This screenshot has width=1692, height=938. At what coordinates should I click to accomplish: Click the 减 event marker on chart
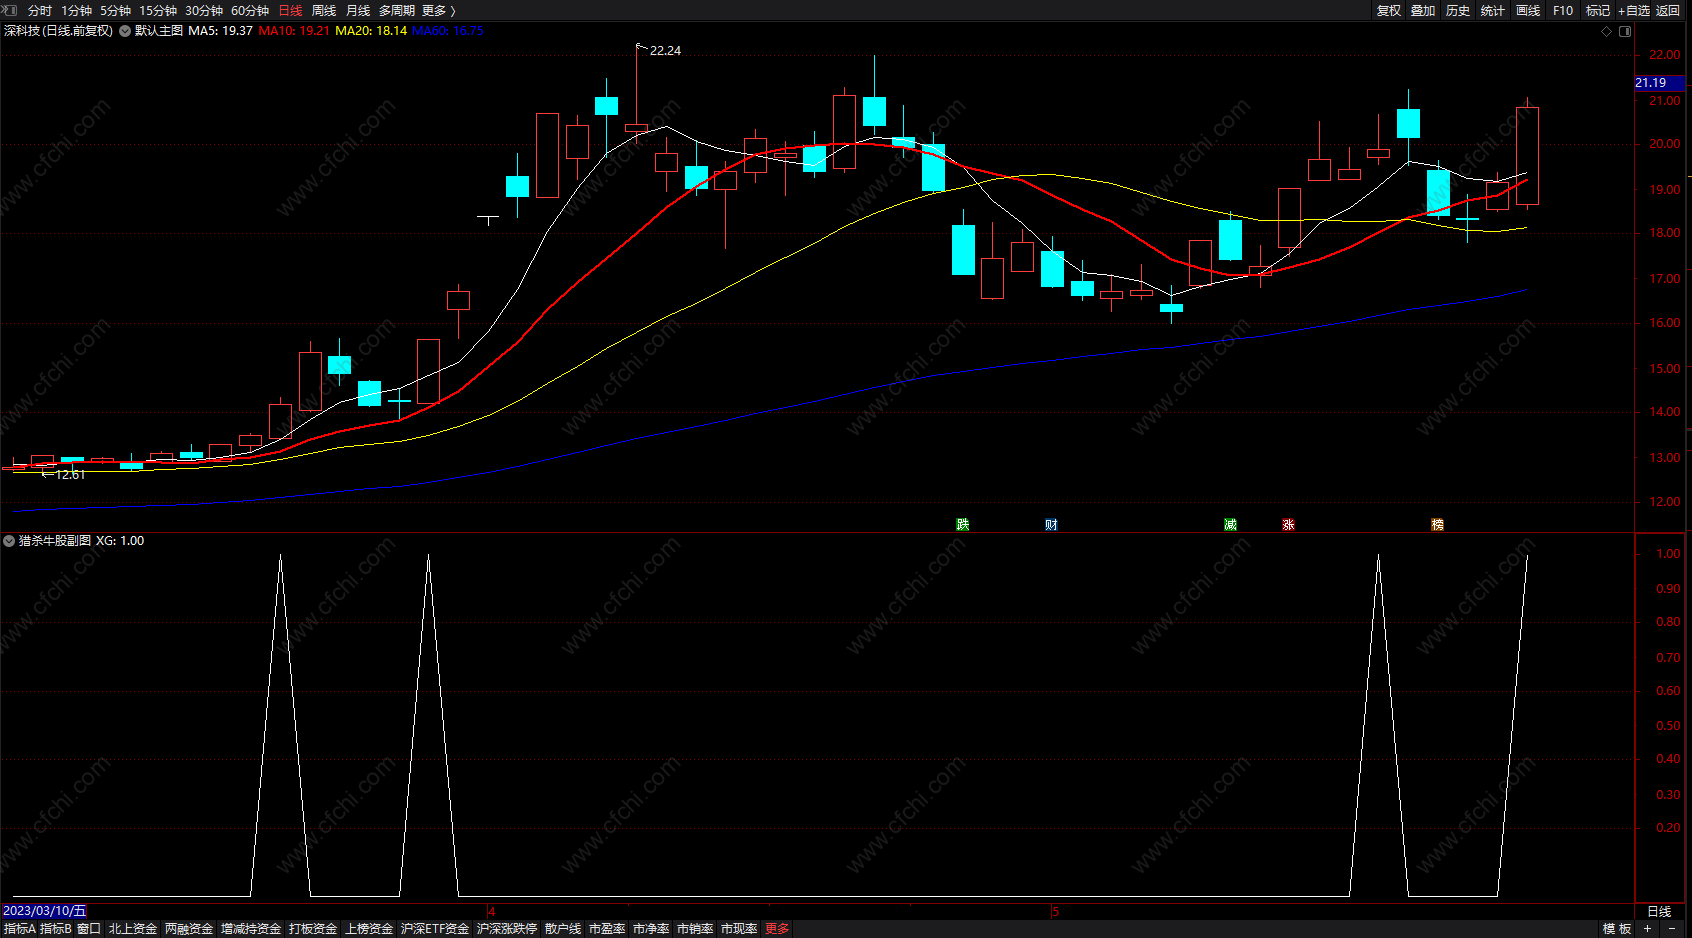[1230, 524]
